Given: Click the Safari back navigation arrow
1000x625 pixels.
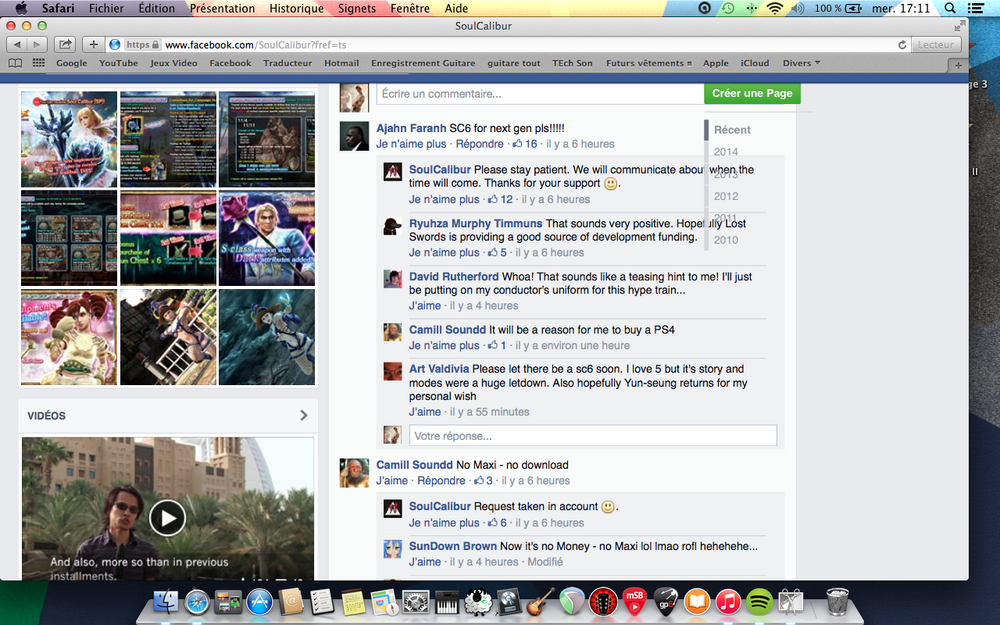Looking at the screenshot, I should point(17,44).
